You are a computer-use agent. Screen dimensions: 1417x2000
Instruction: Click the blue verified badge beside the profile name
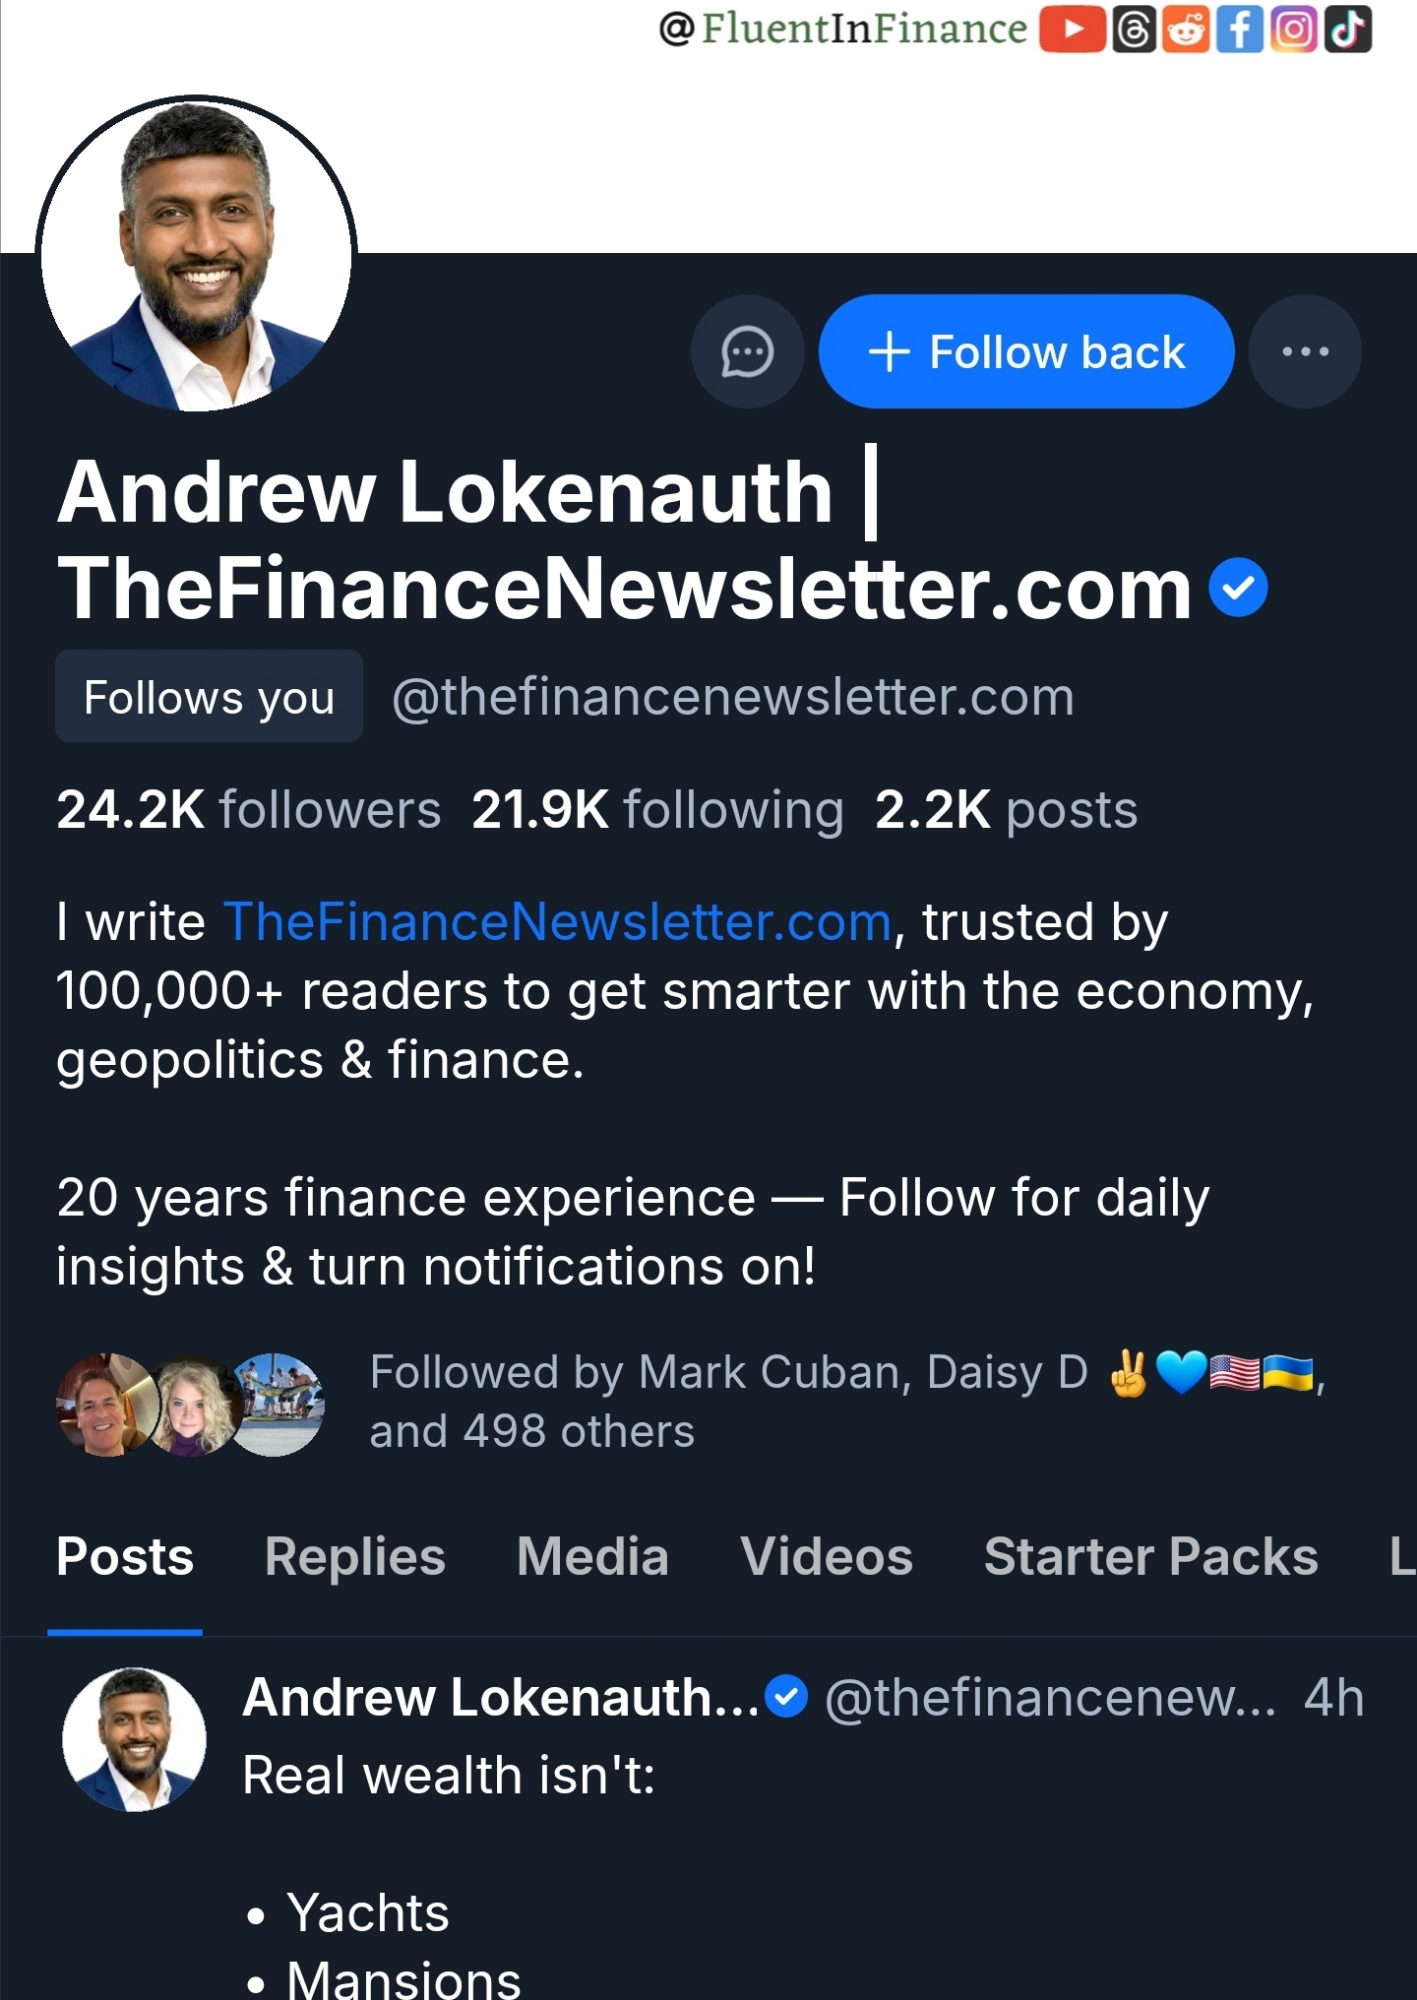[x=1238, y=589]
